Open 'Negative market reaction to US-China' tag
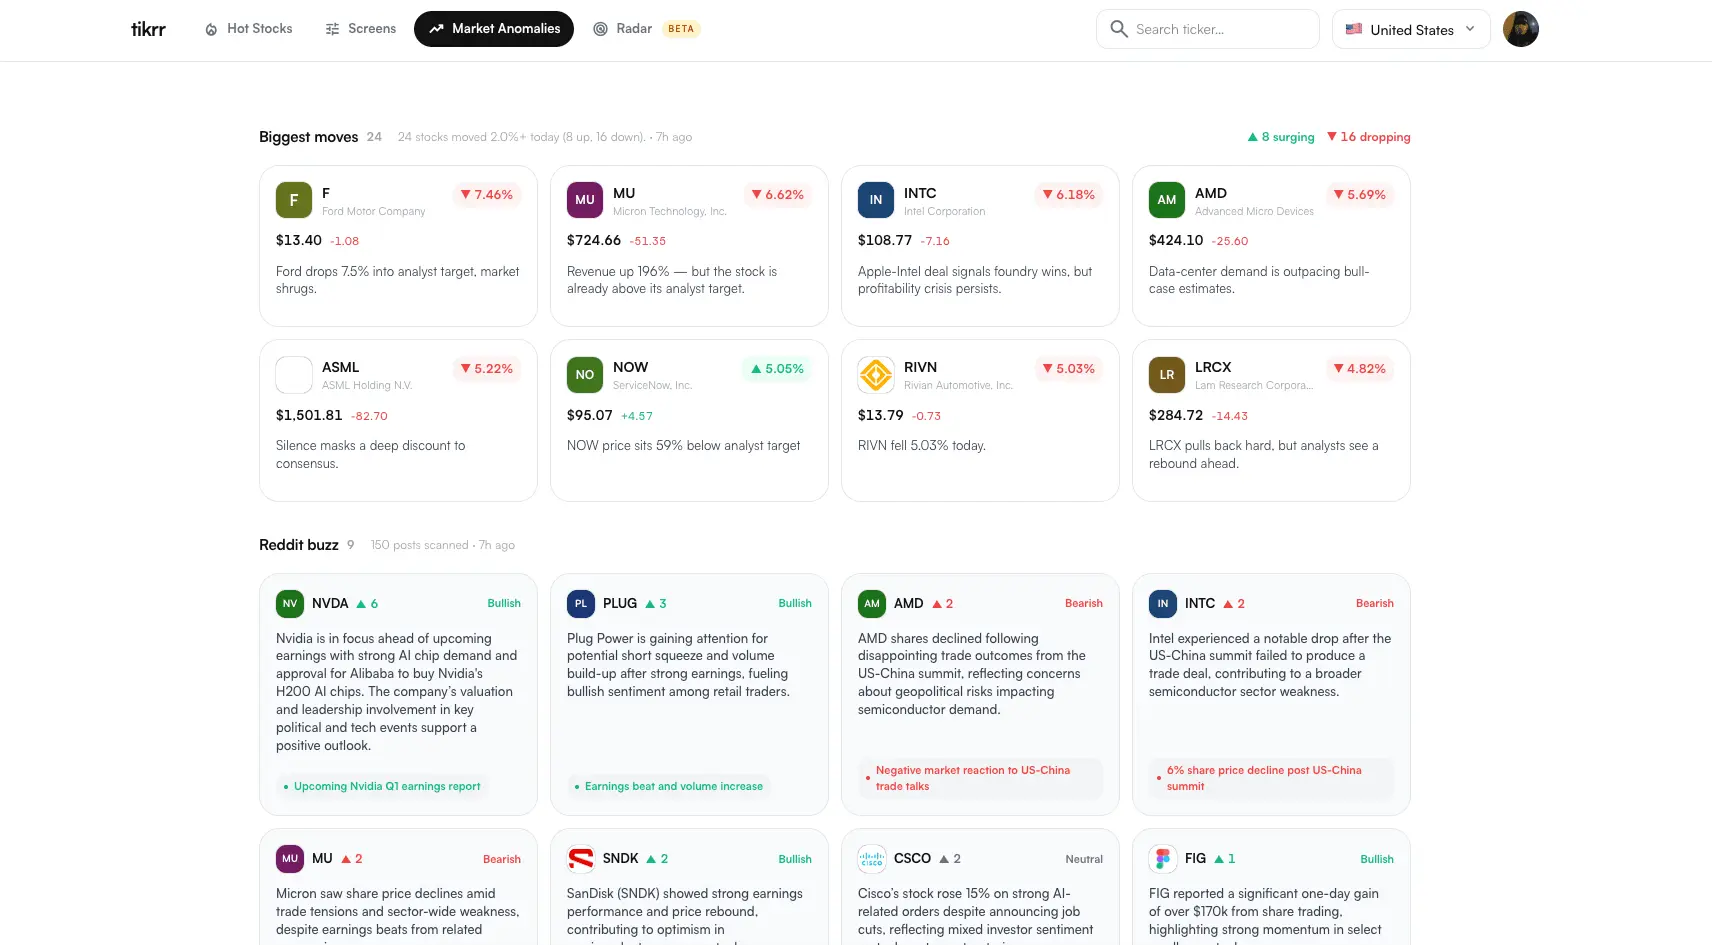The image size is (1712, 945). (980, 778)
